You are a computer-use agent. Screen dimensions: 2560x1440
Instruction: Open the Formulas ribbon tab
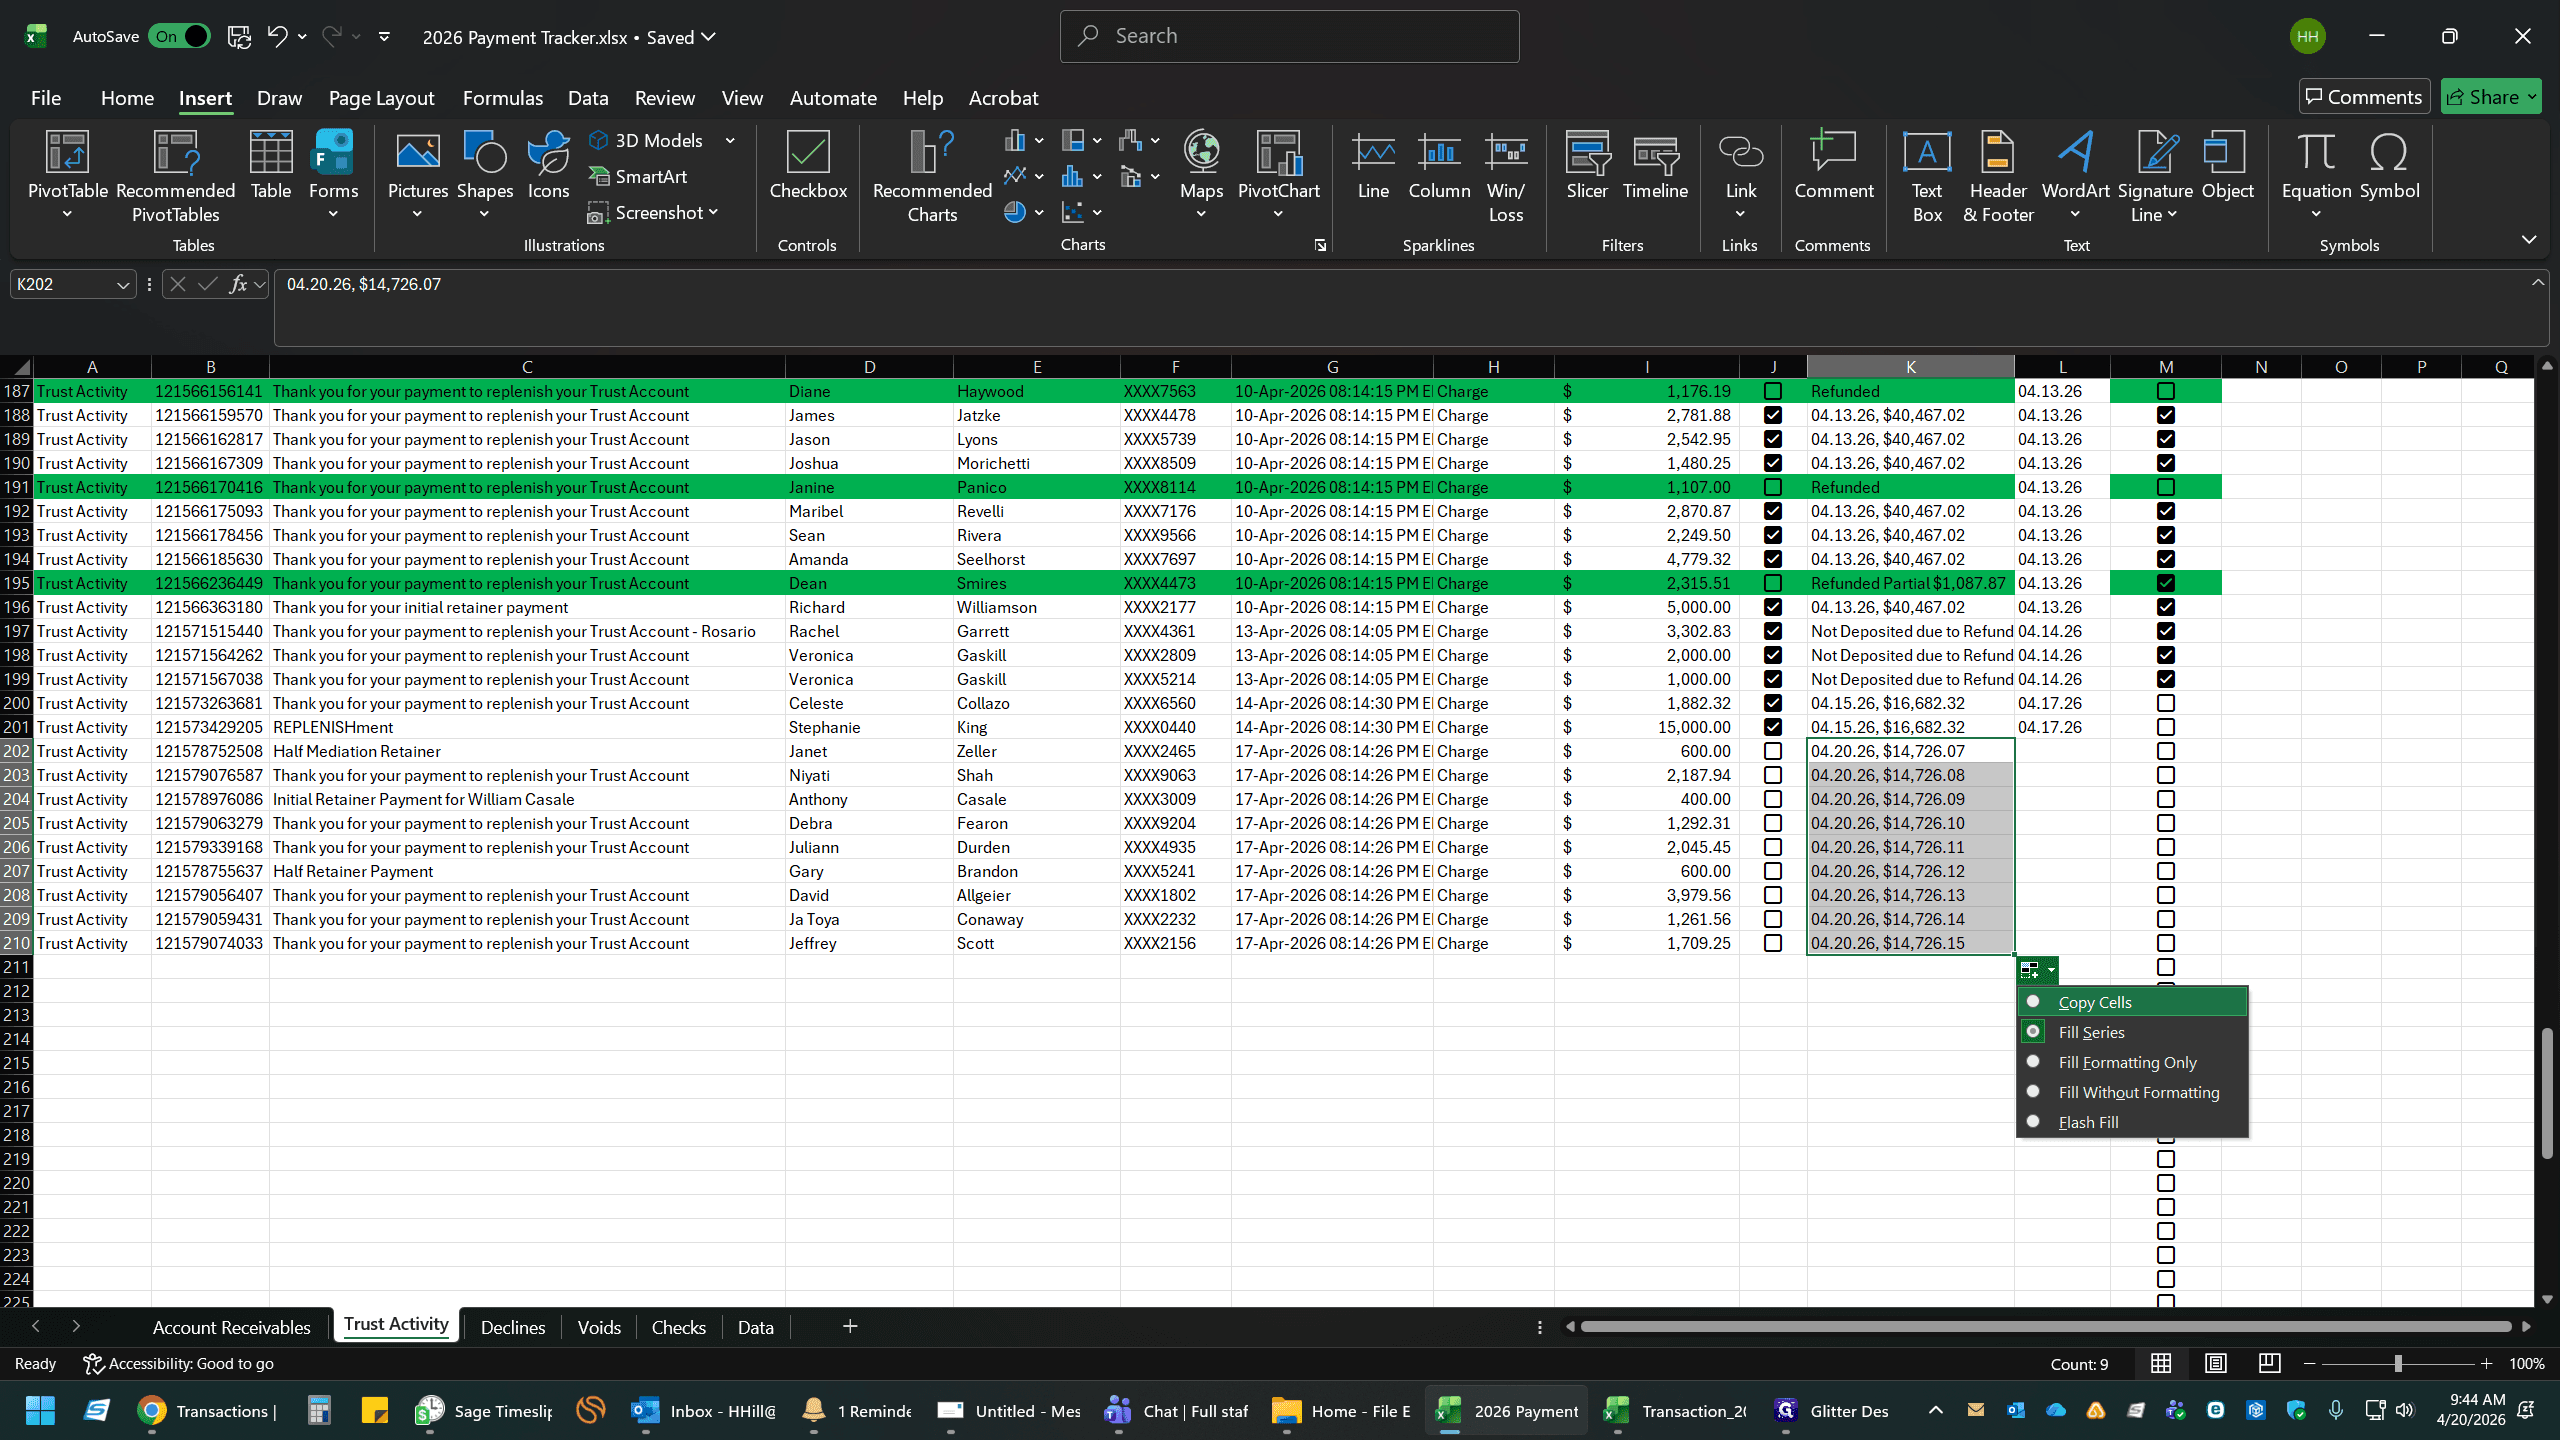(x=502, y=98)
